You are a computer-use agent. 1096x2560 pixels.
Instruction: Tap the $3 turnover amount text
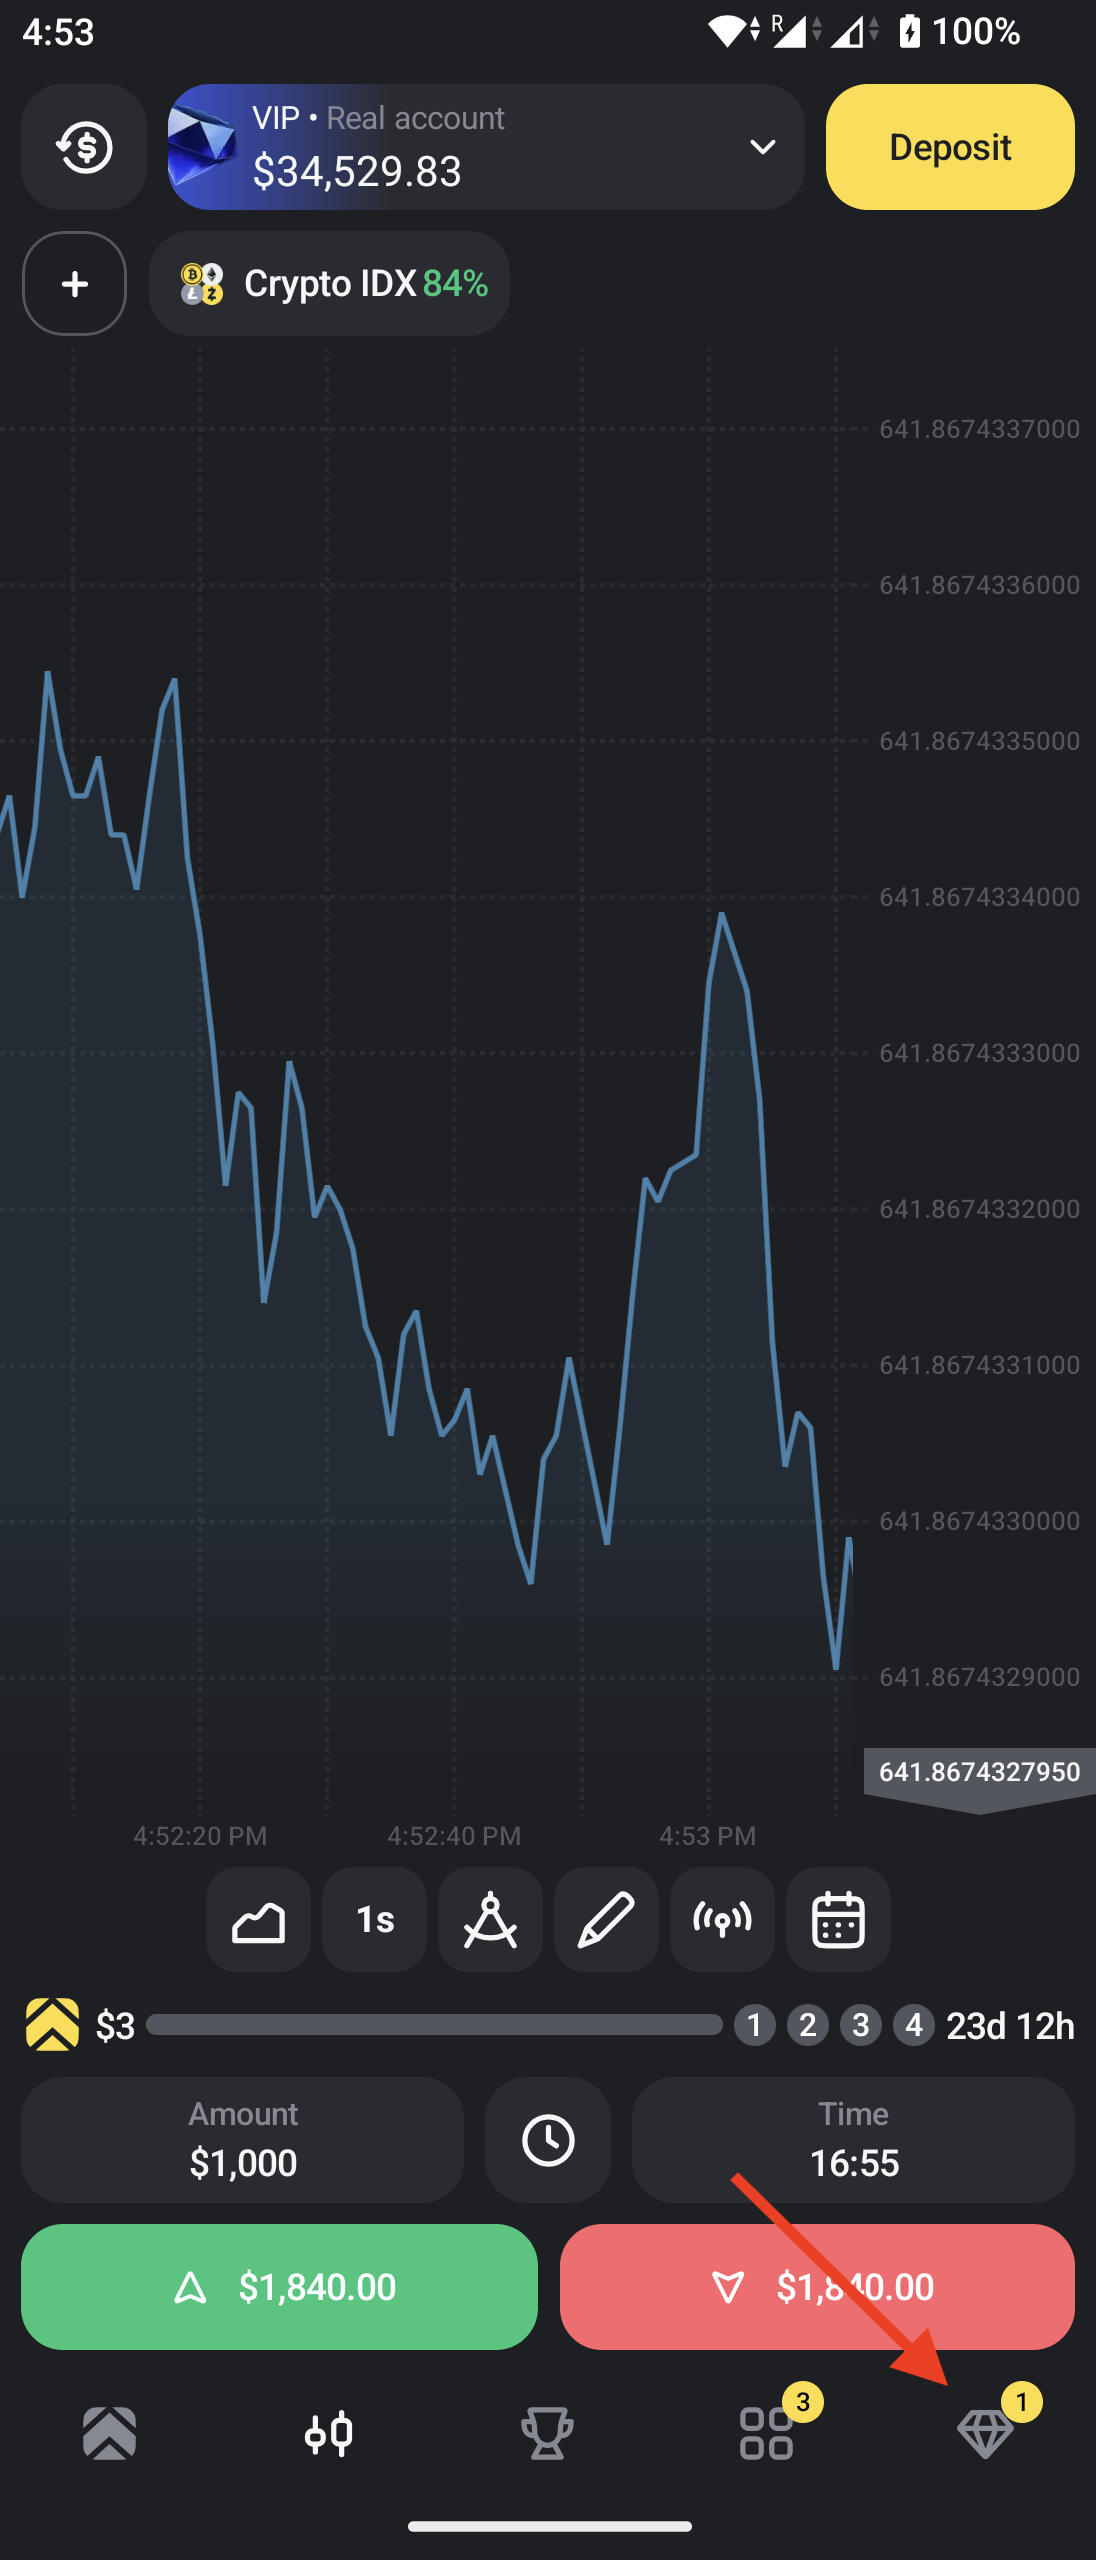(x=115, y=2026)
